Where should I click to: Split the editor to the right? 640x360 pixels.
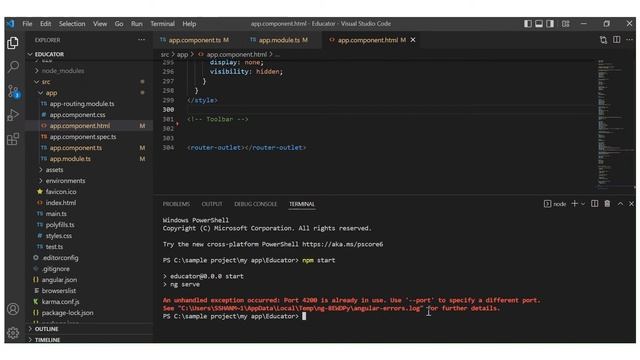pyautogui.click(x=617, y=40)
